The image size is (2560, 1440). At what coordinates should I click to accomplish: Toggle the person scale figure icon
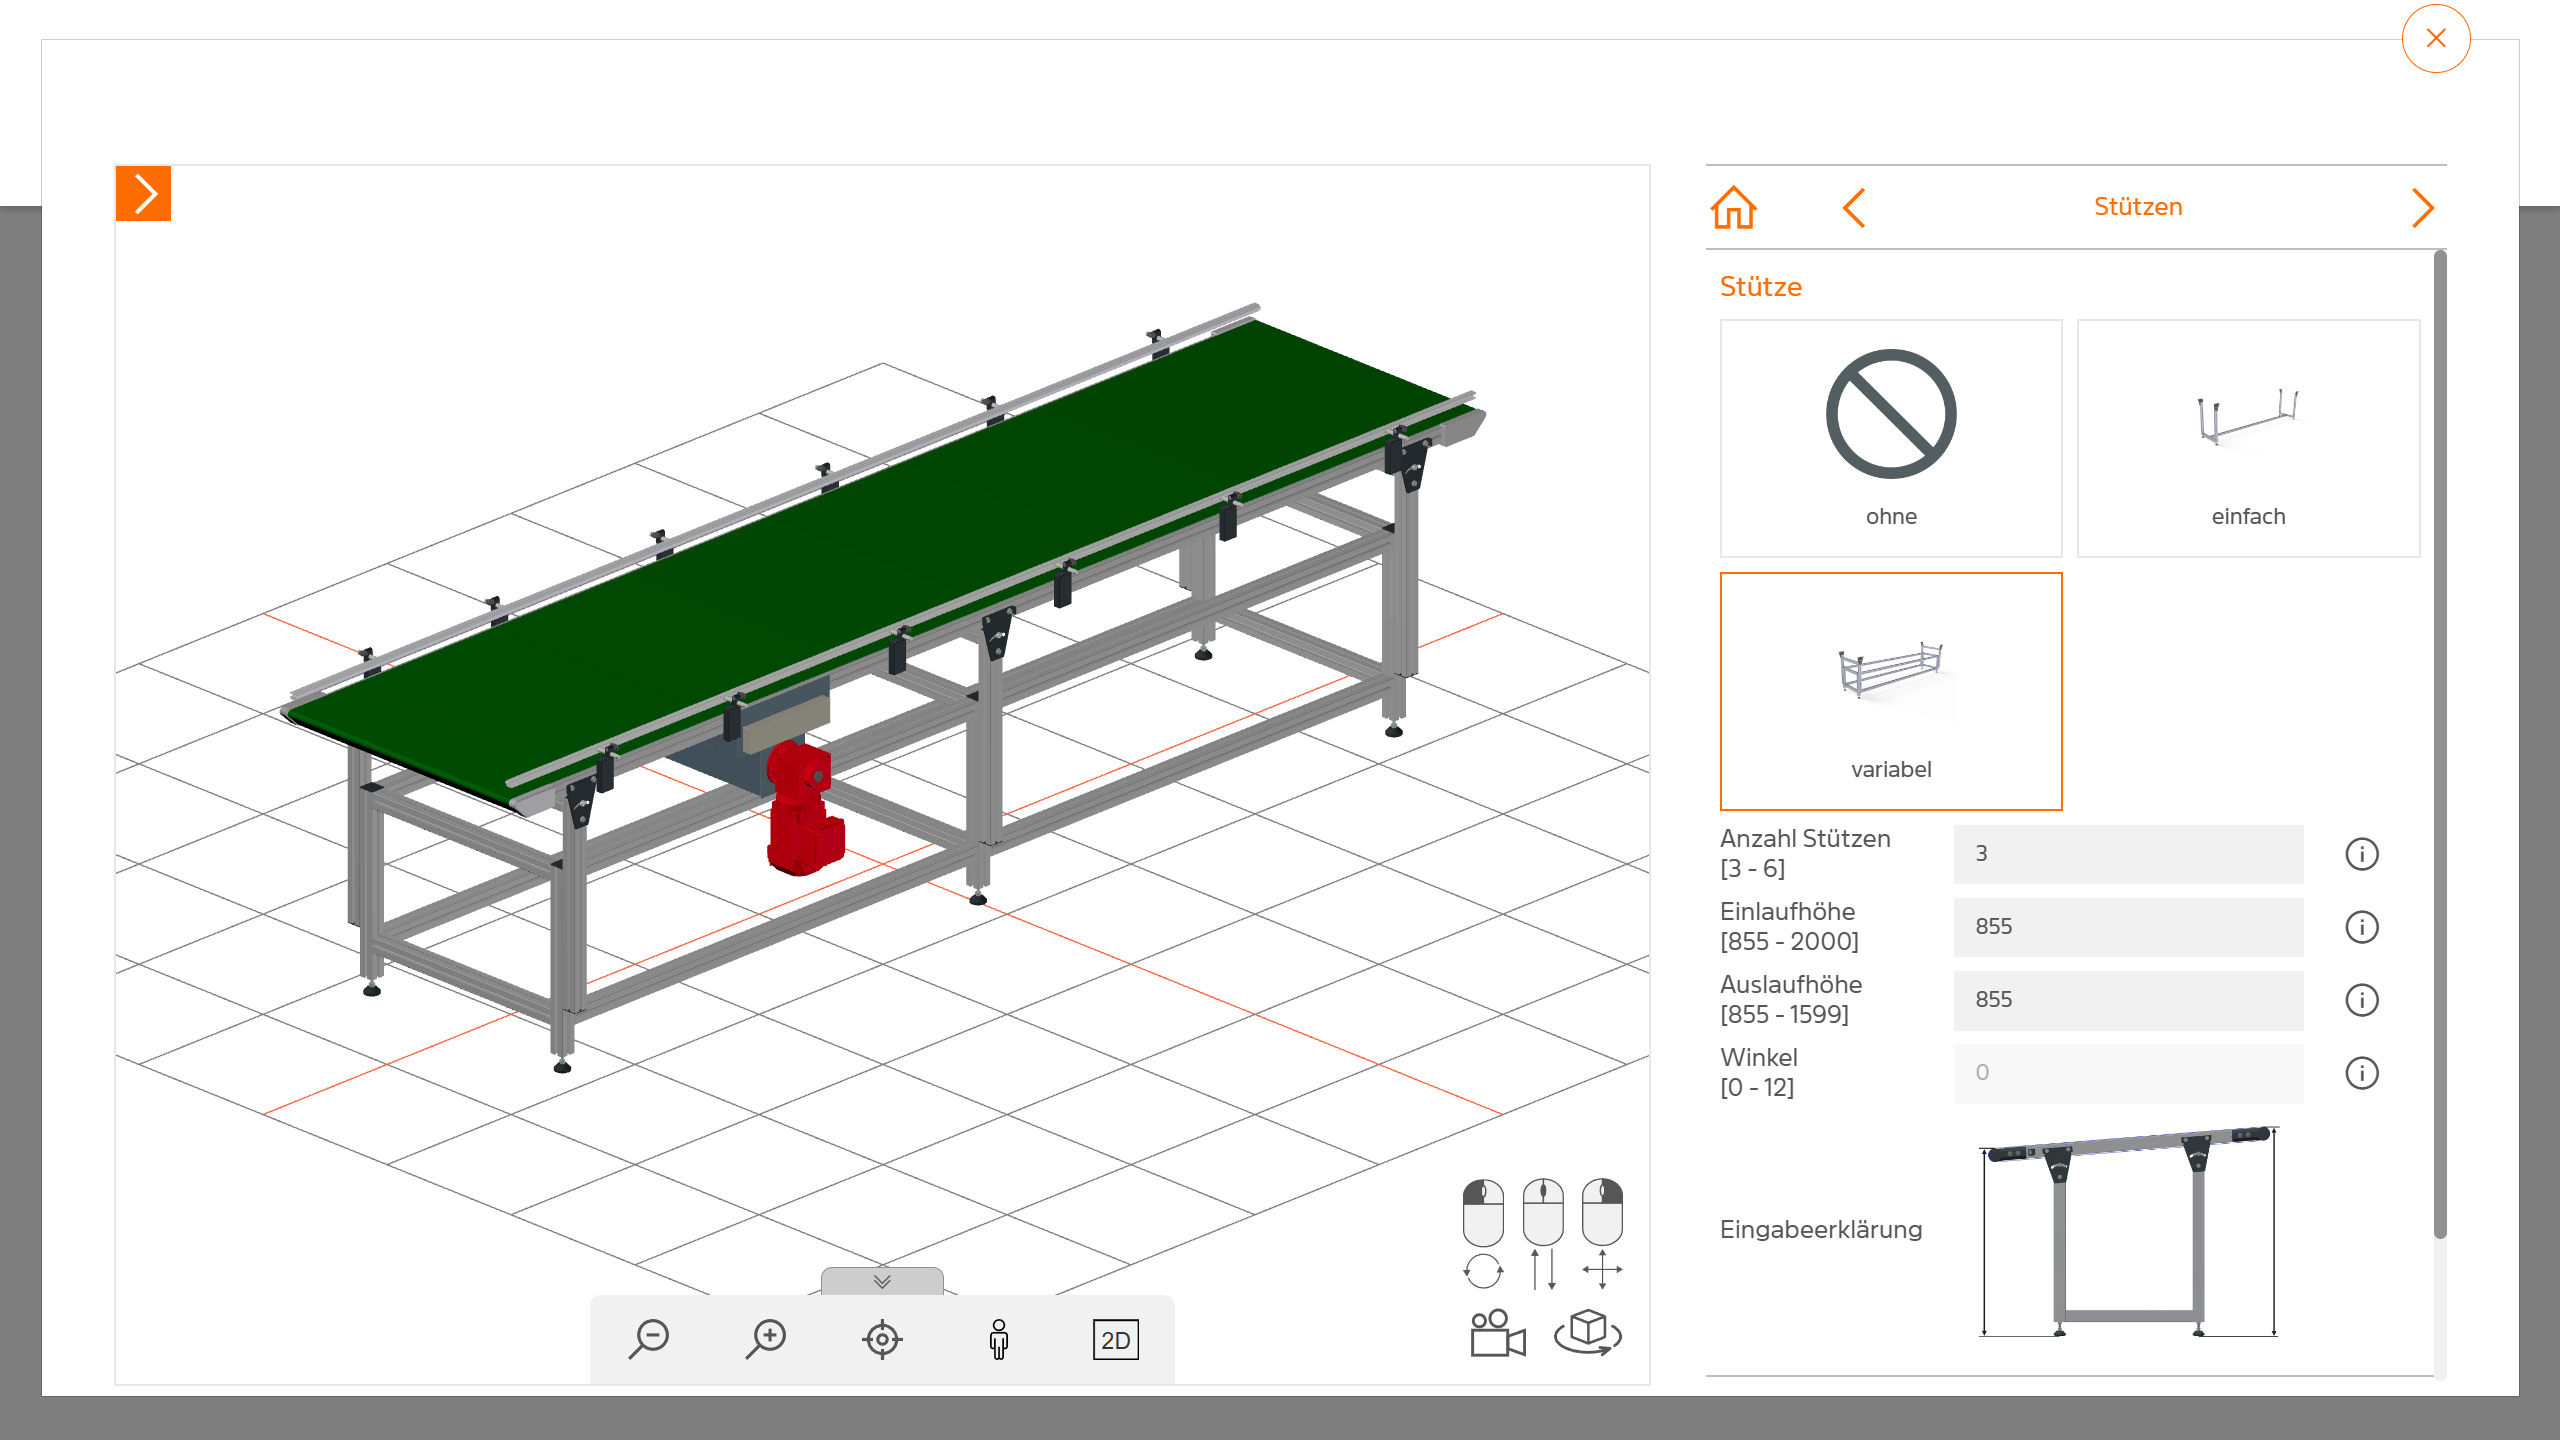coord(998,1339)
